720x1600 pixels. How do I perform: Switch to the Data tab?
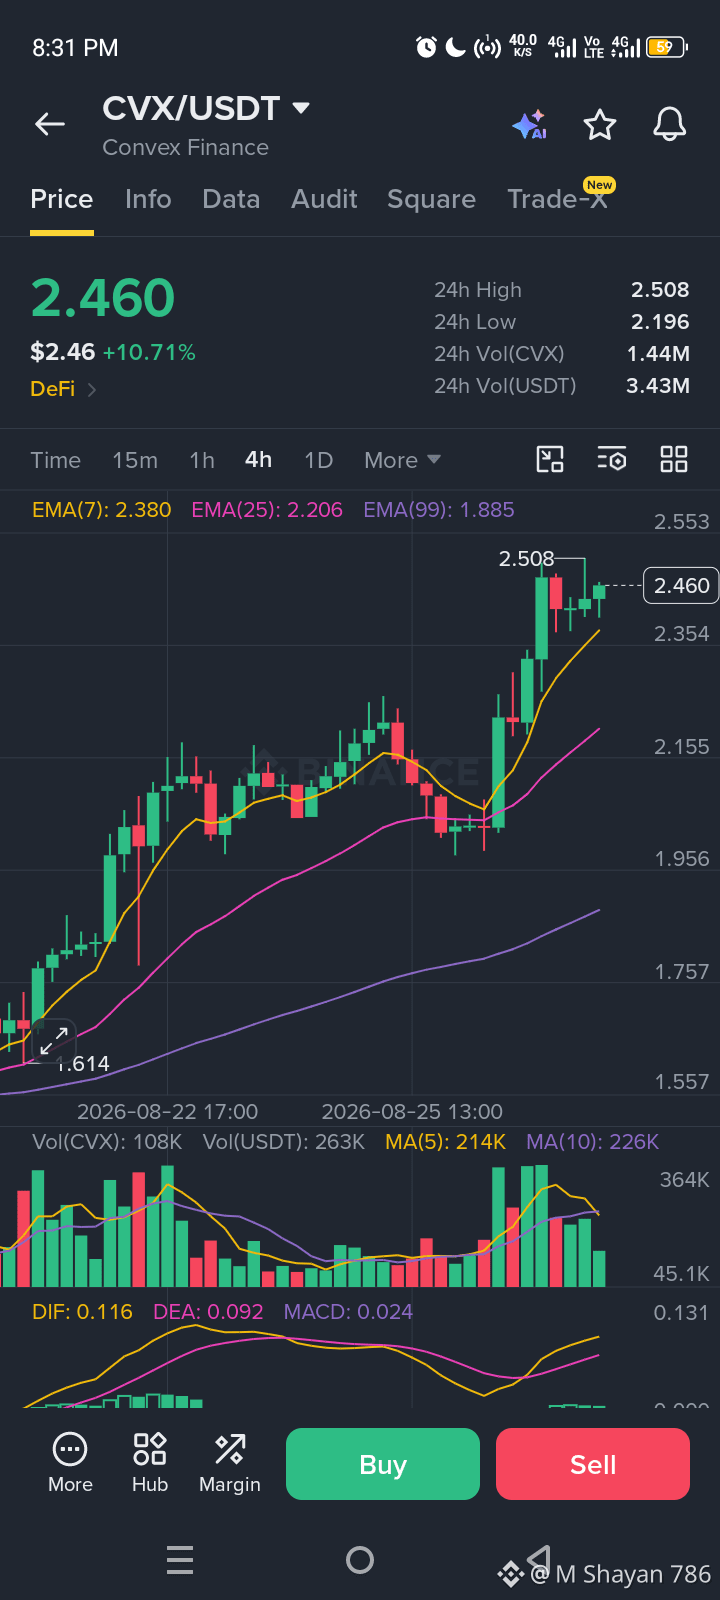[231, 199]
